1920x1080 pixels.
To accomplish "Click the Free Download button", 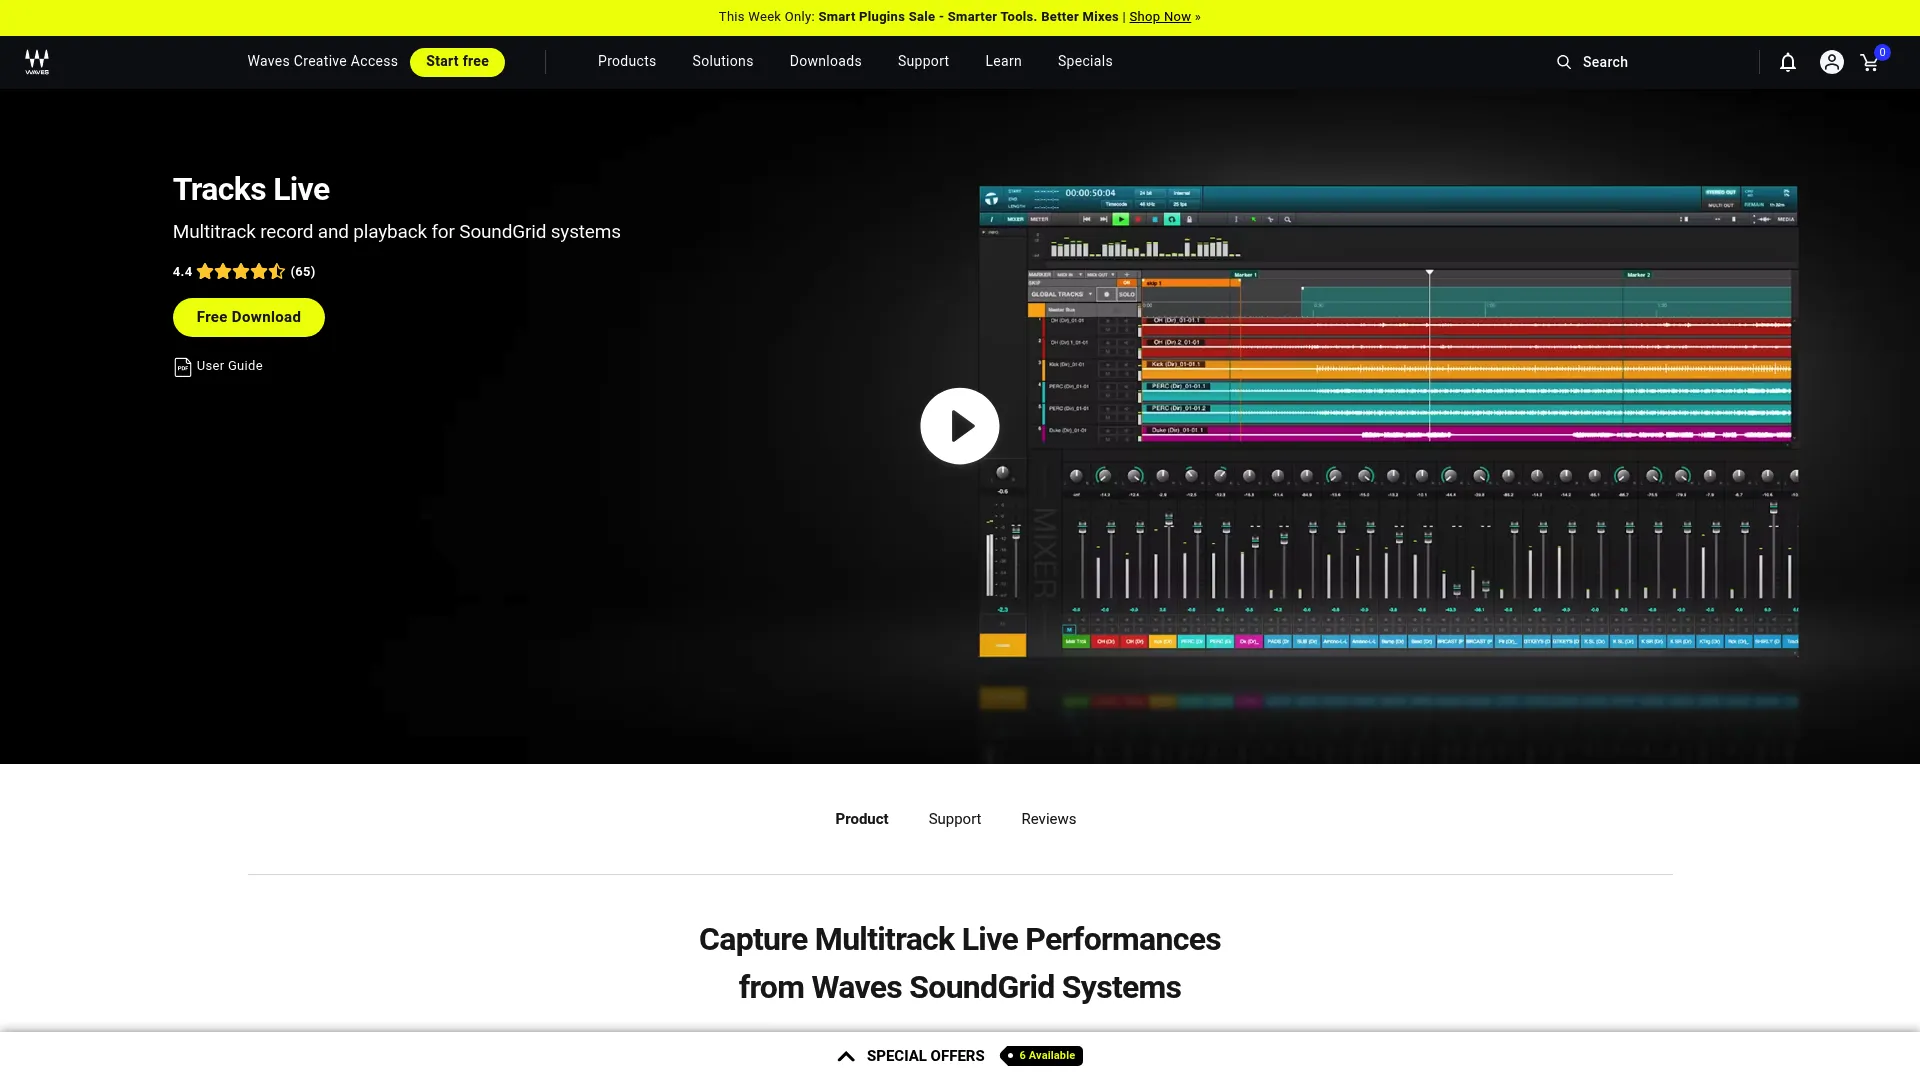I will [249, 317].
